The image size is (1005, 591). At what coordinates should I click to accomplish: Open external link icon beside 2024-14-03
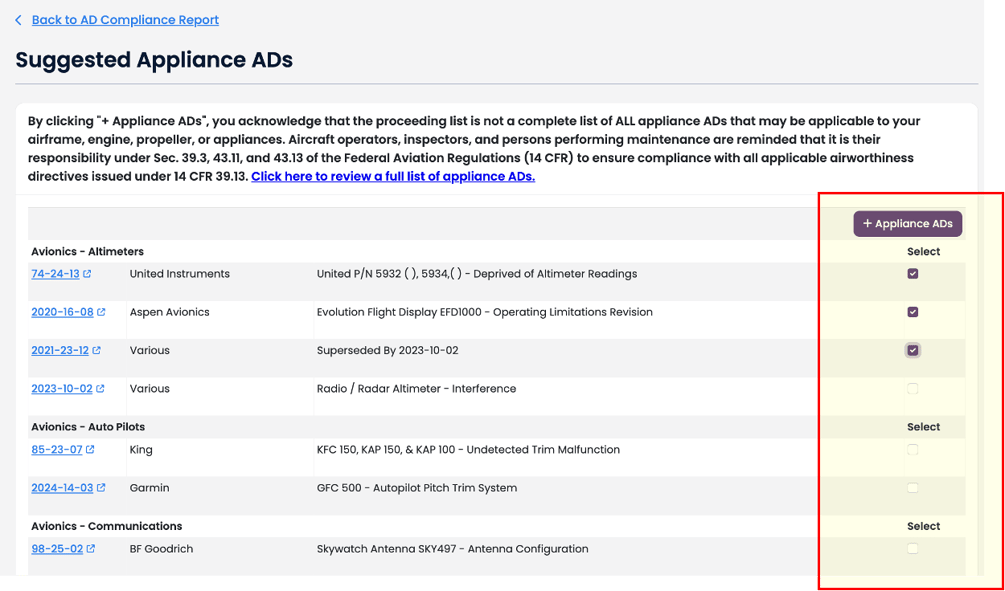(102, 488)
